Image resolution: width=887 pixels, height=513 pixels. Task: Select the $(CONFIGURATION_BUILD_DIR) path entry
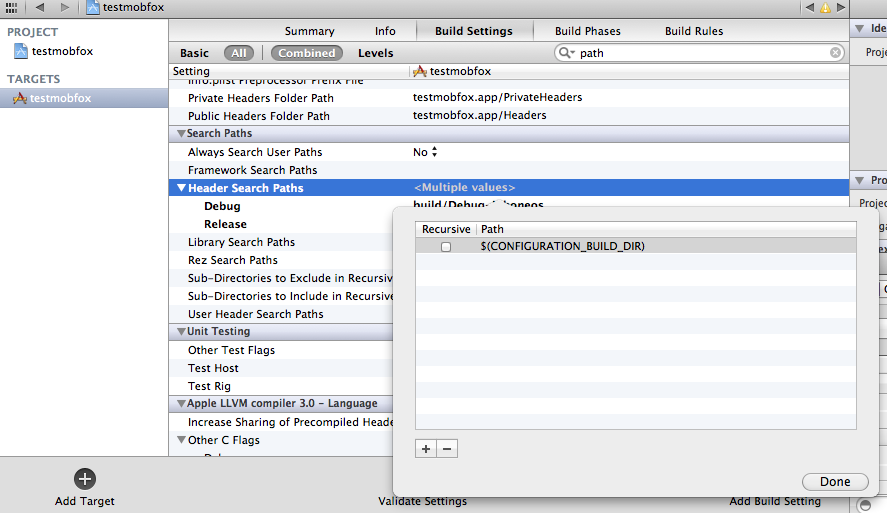tap(562, 246)
